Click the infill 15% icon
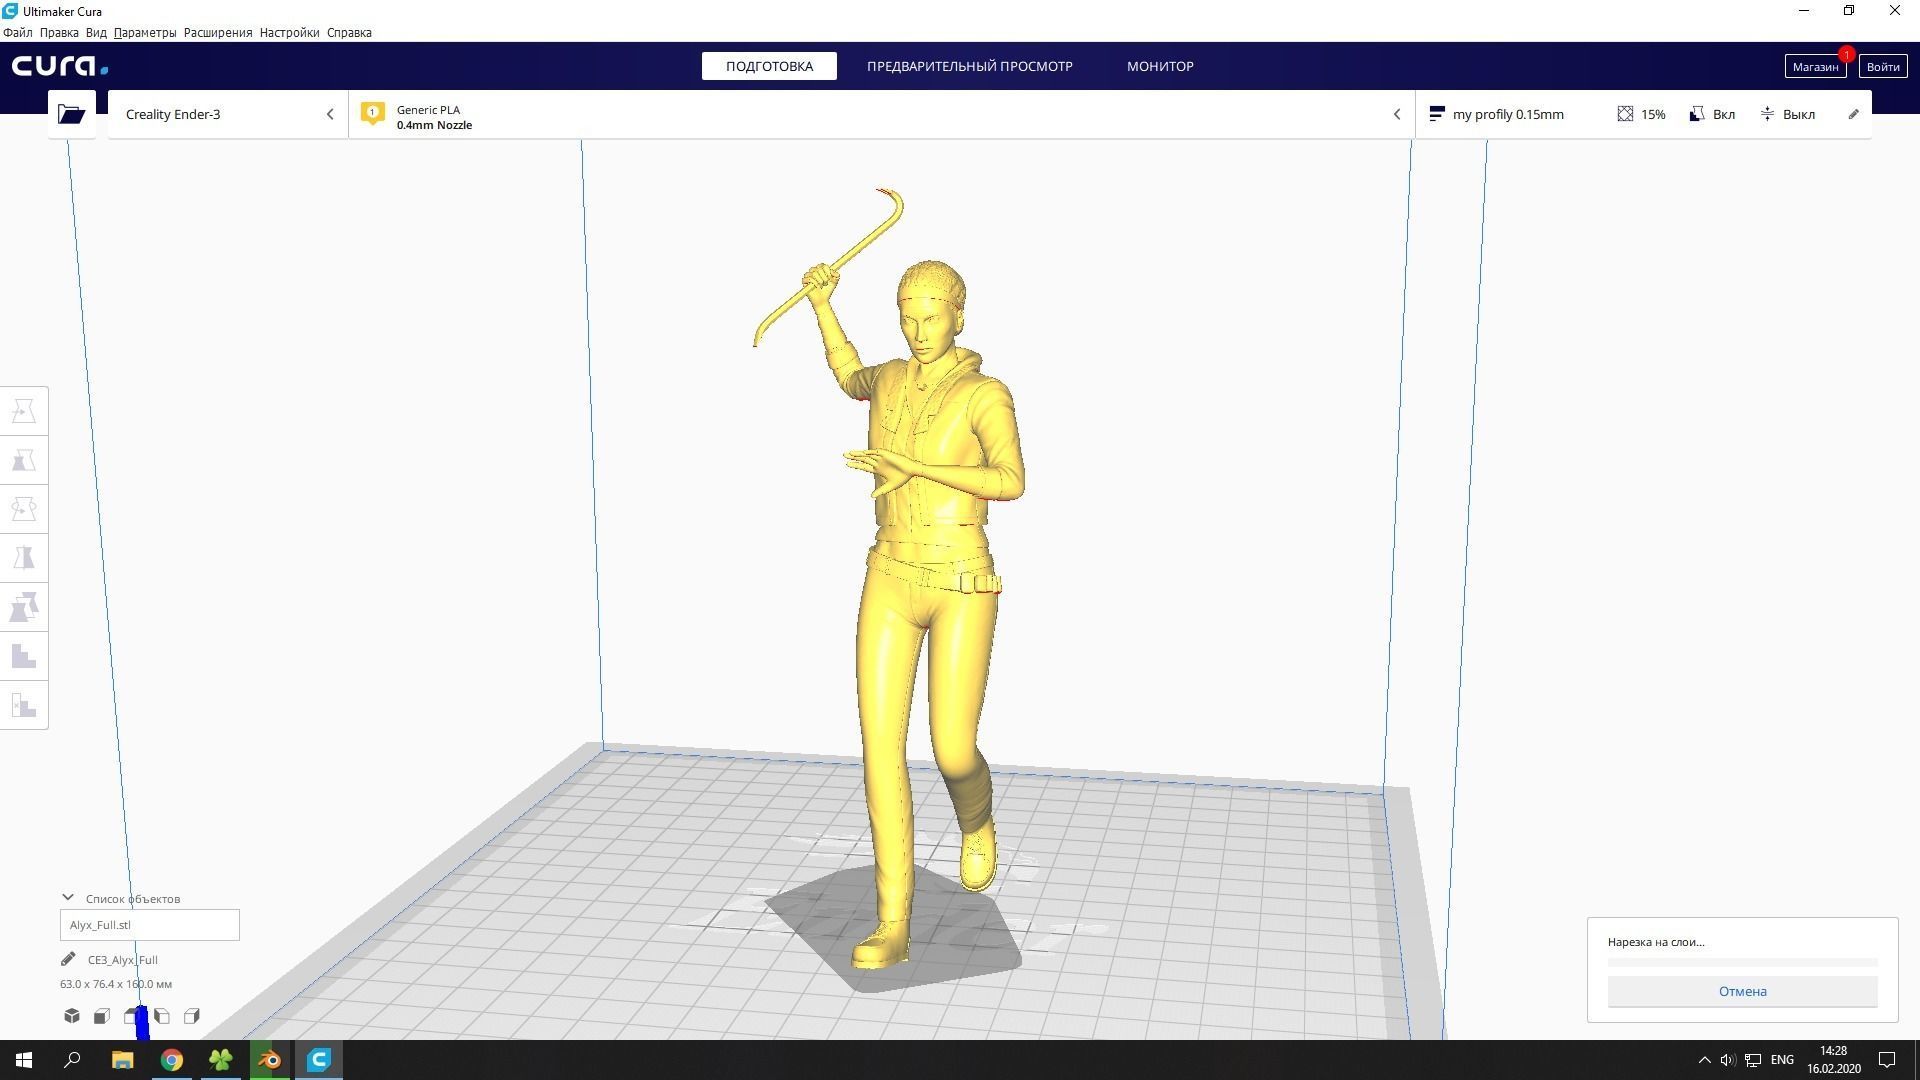This screenshot has height=1080, width=1920. (1625, 114)
